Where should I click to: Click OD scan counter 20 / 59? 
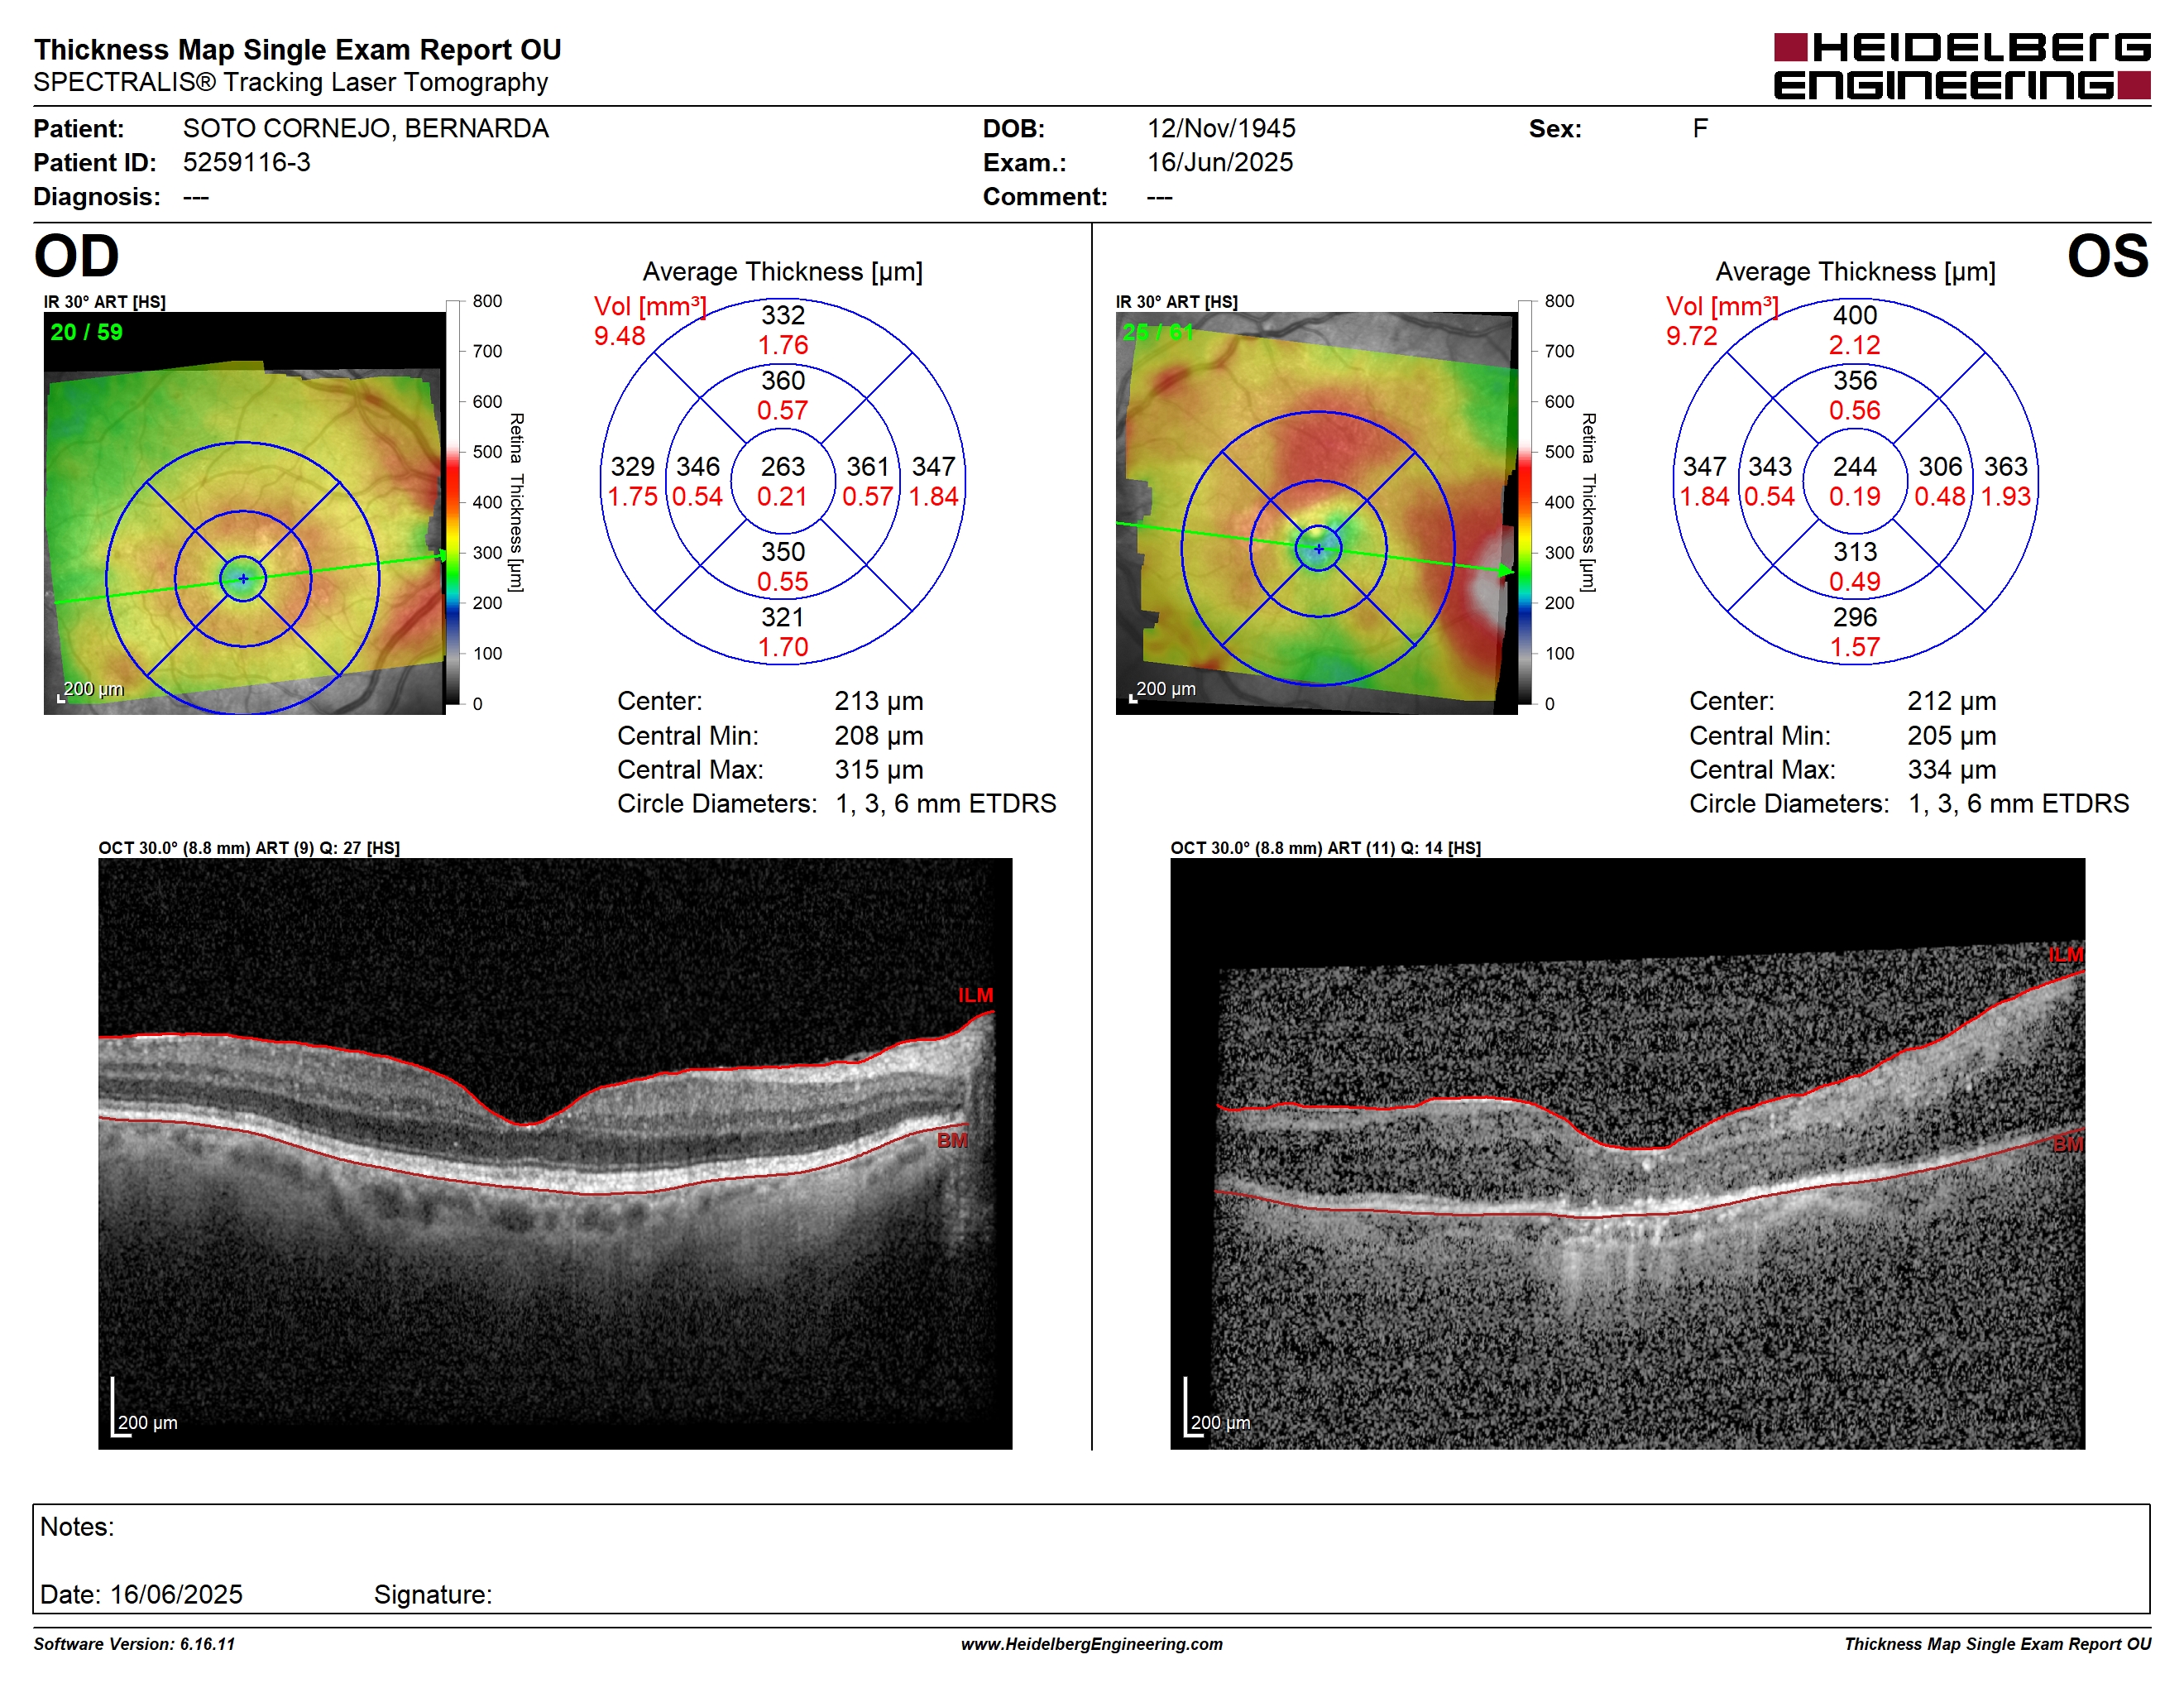pyautogui.click(x=86, y=333)
